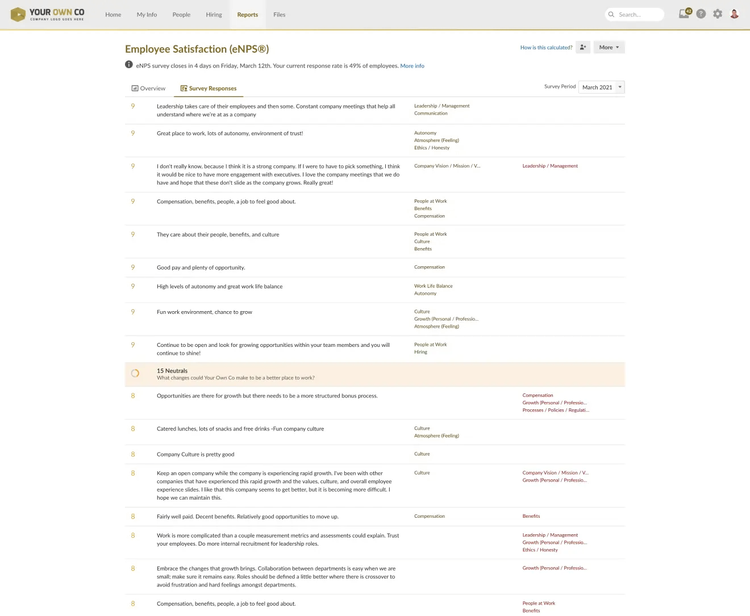Open the People menu

click(181, 14)
